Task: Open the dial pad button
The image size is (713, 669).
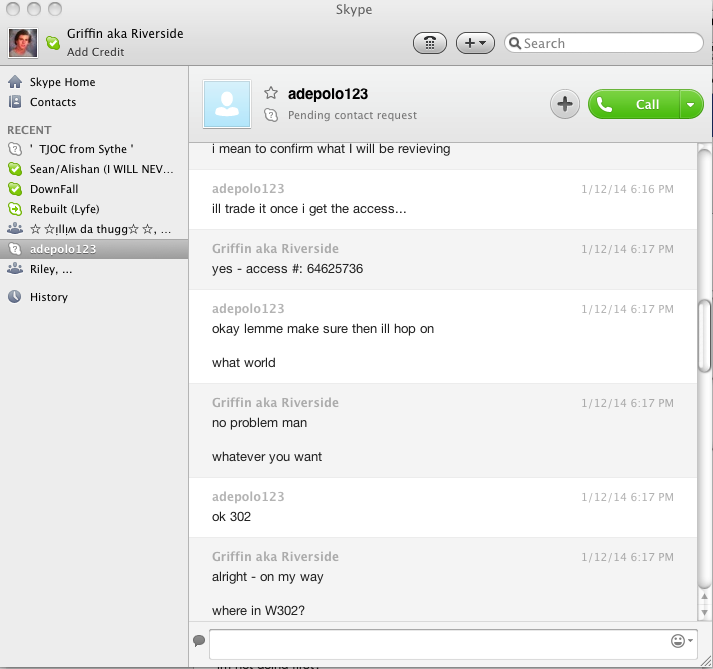Action: [430, 43]
